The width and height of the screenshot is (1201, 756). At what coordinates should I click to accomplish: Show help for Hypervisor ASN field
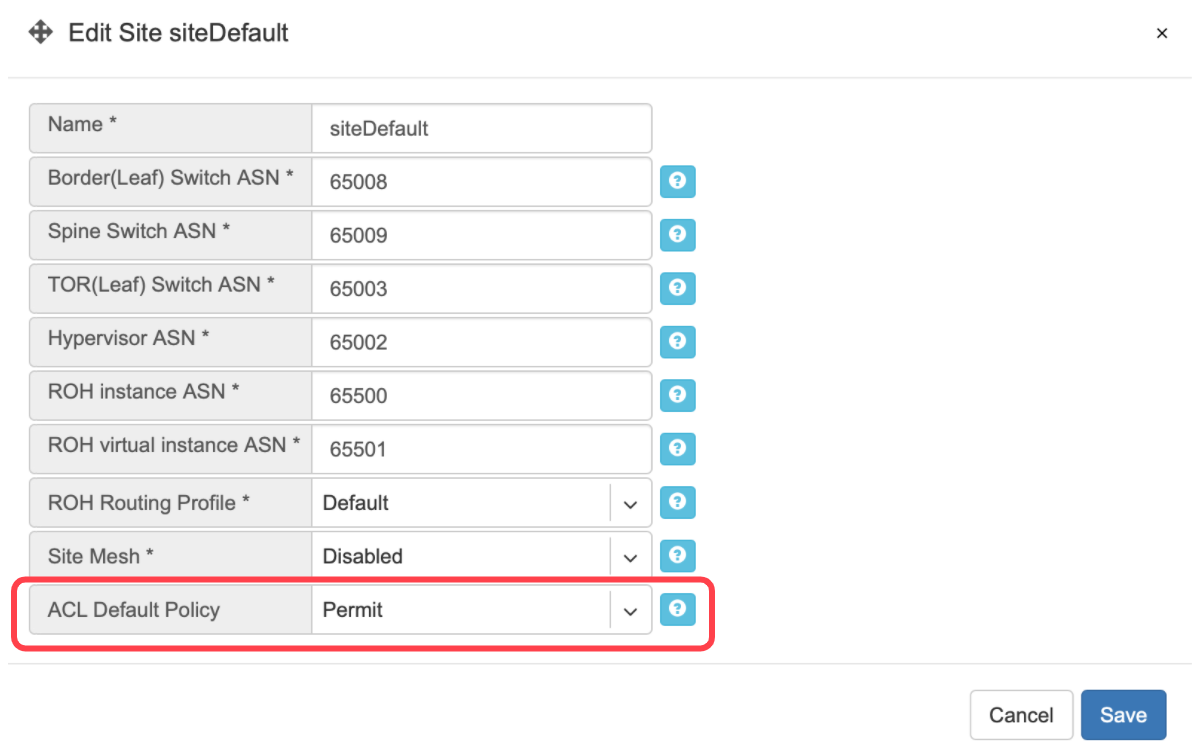(677, 342)
